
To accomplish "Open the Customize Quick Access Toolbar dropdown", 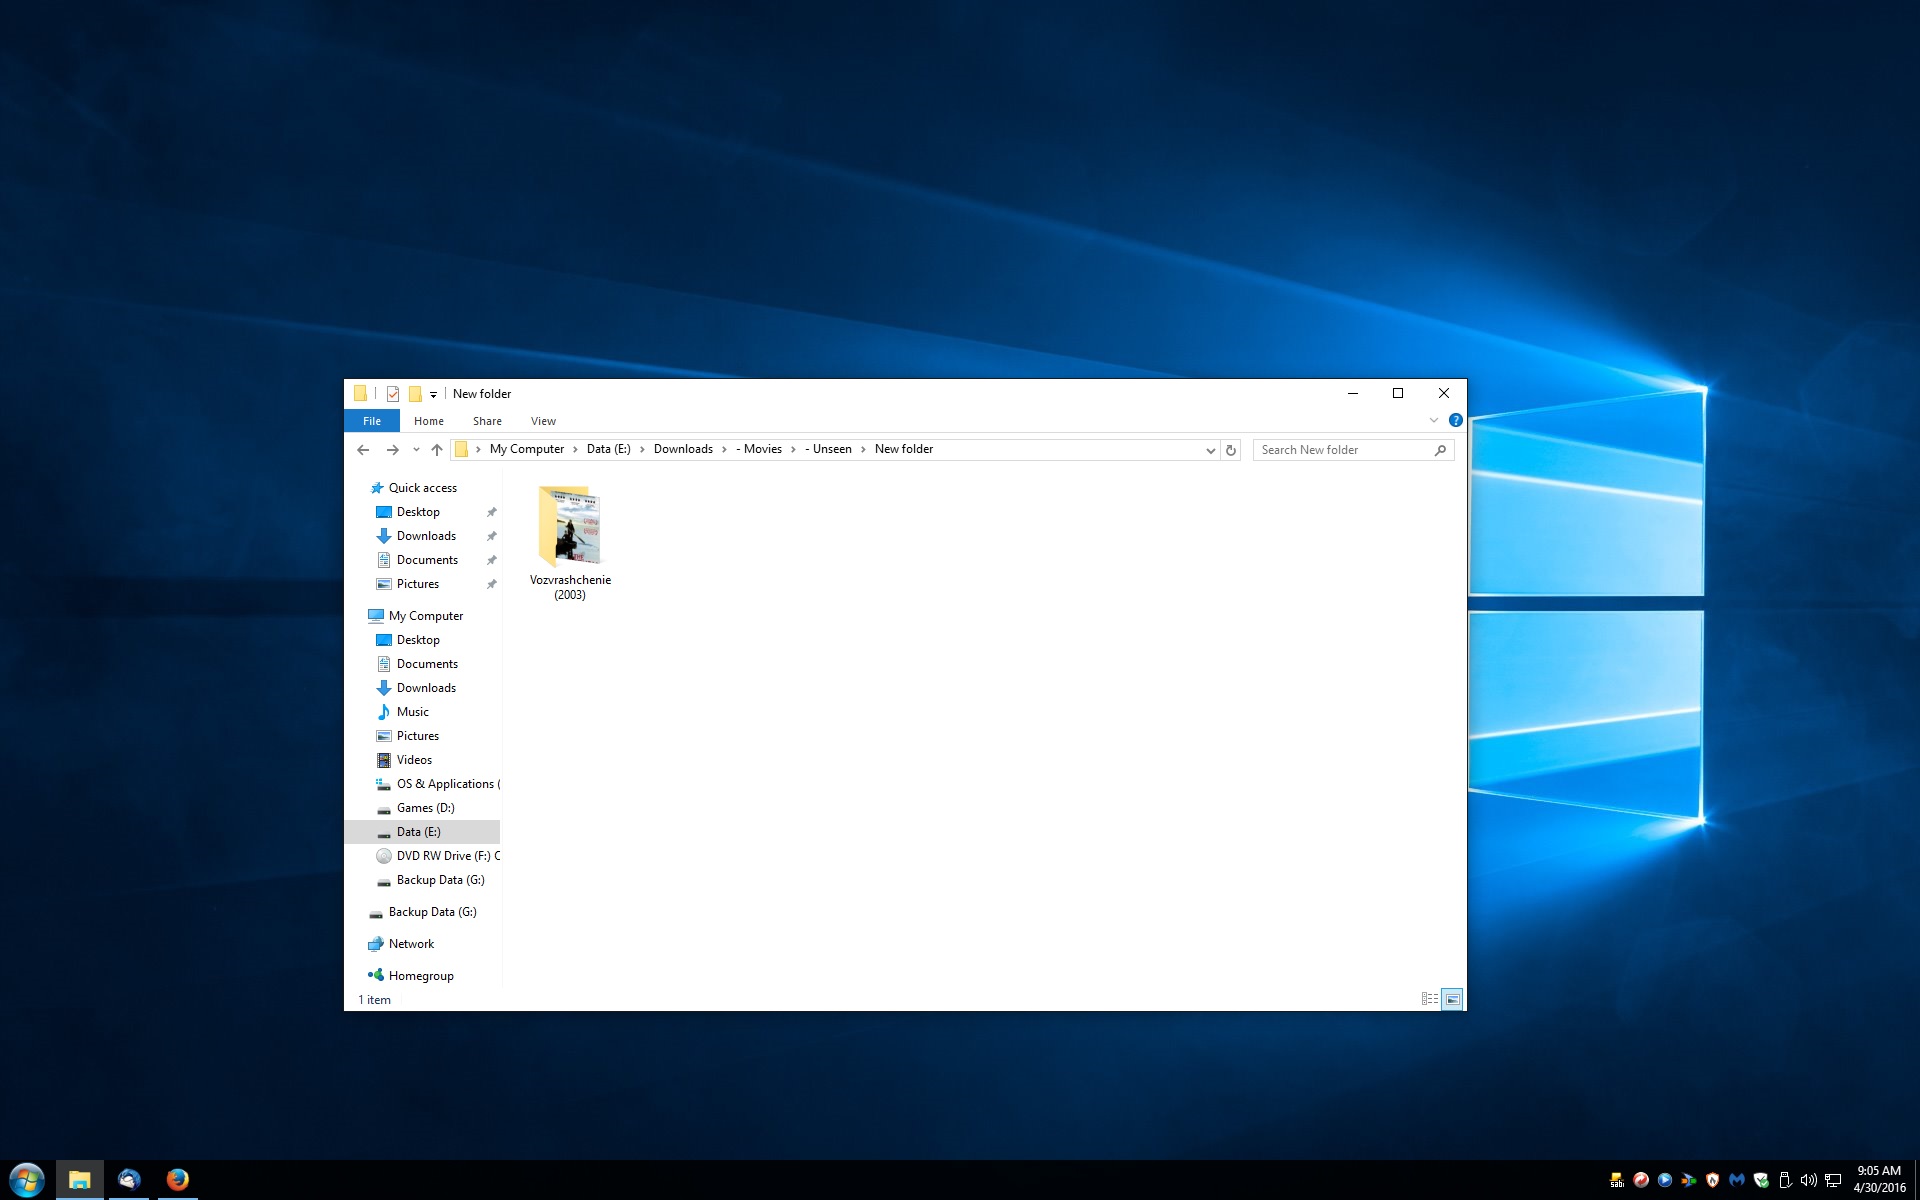I will point(433,395).
